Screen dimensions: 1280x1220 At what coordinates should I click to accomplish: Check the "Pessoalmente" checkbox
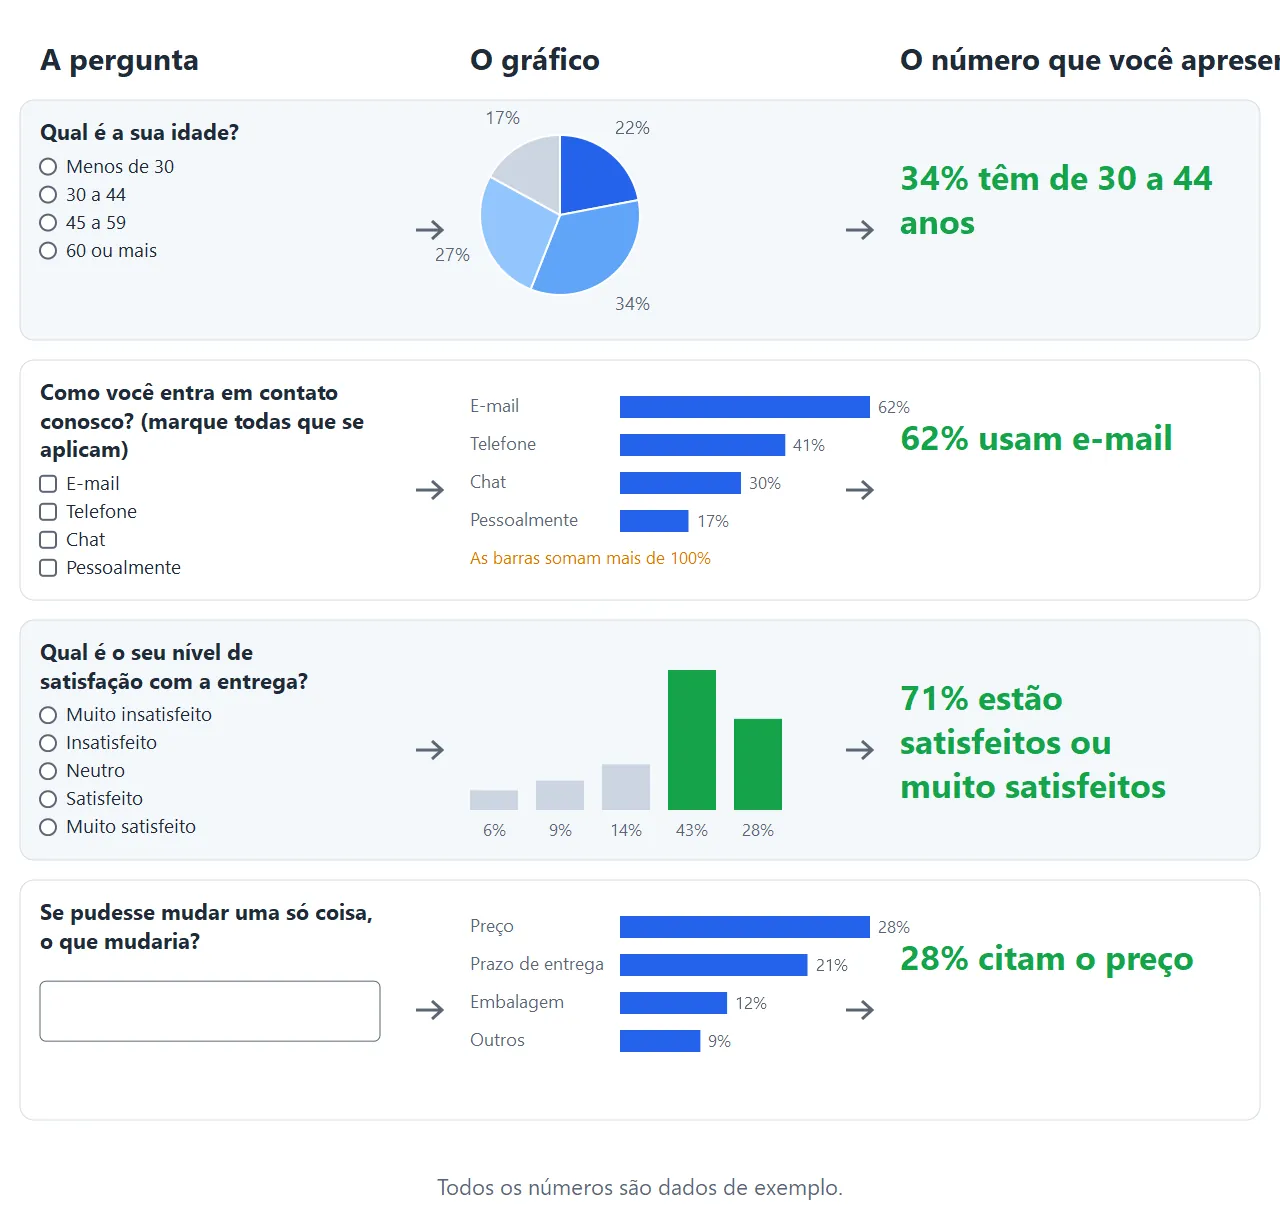tap(48, 568)
